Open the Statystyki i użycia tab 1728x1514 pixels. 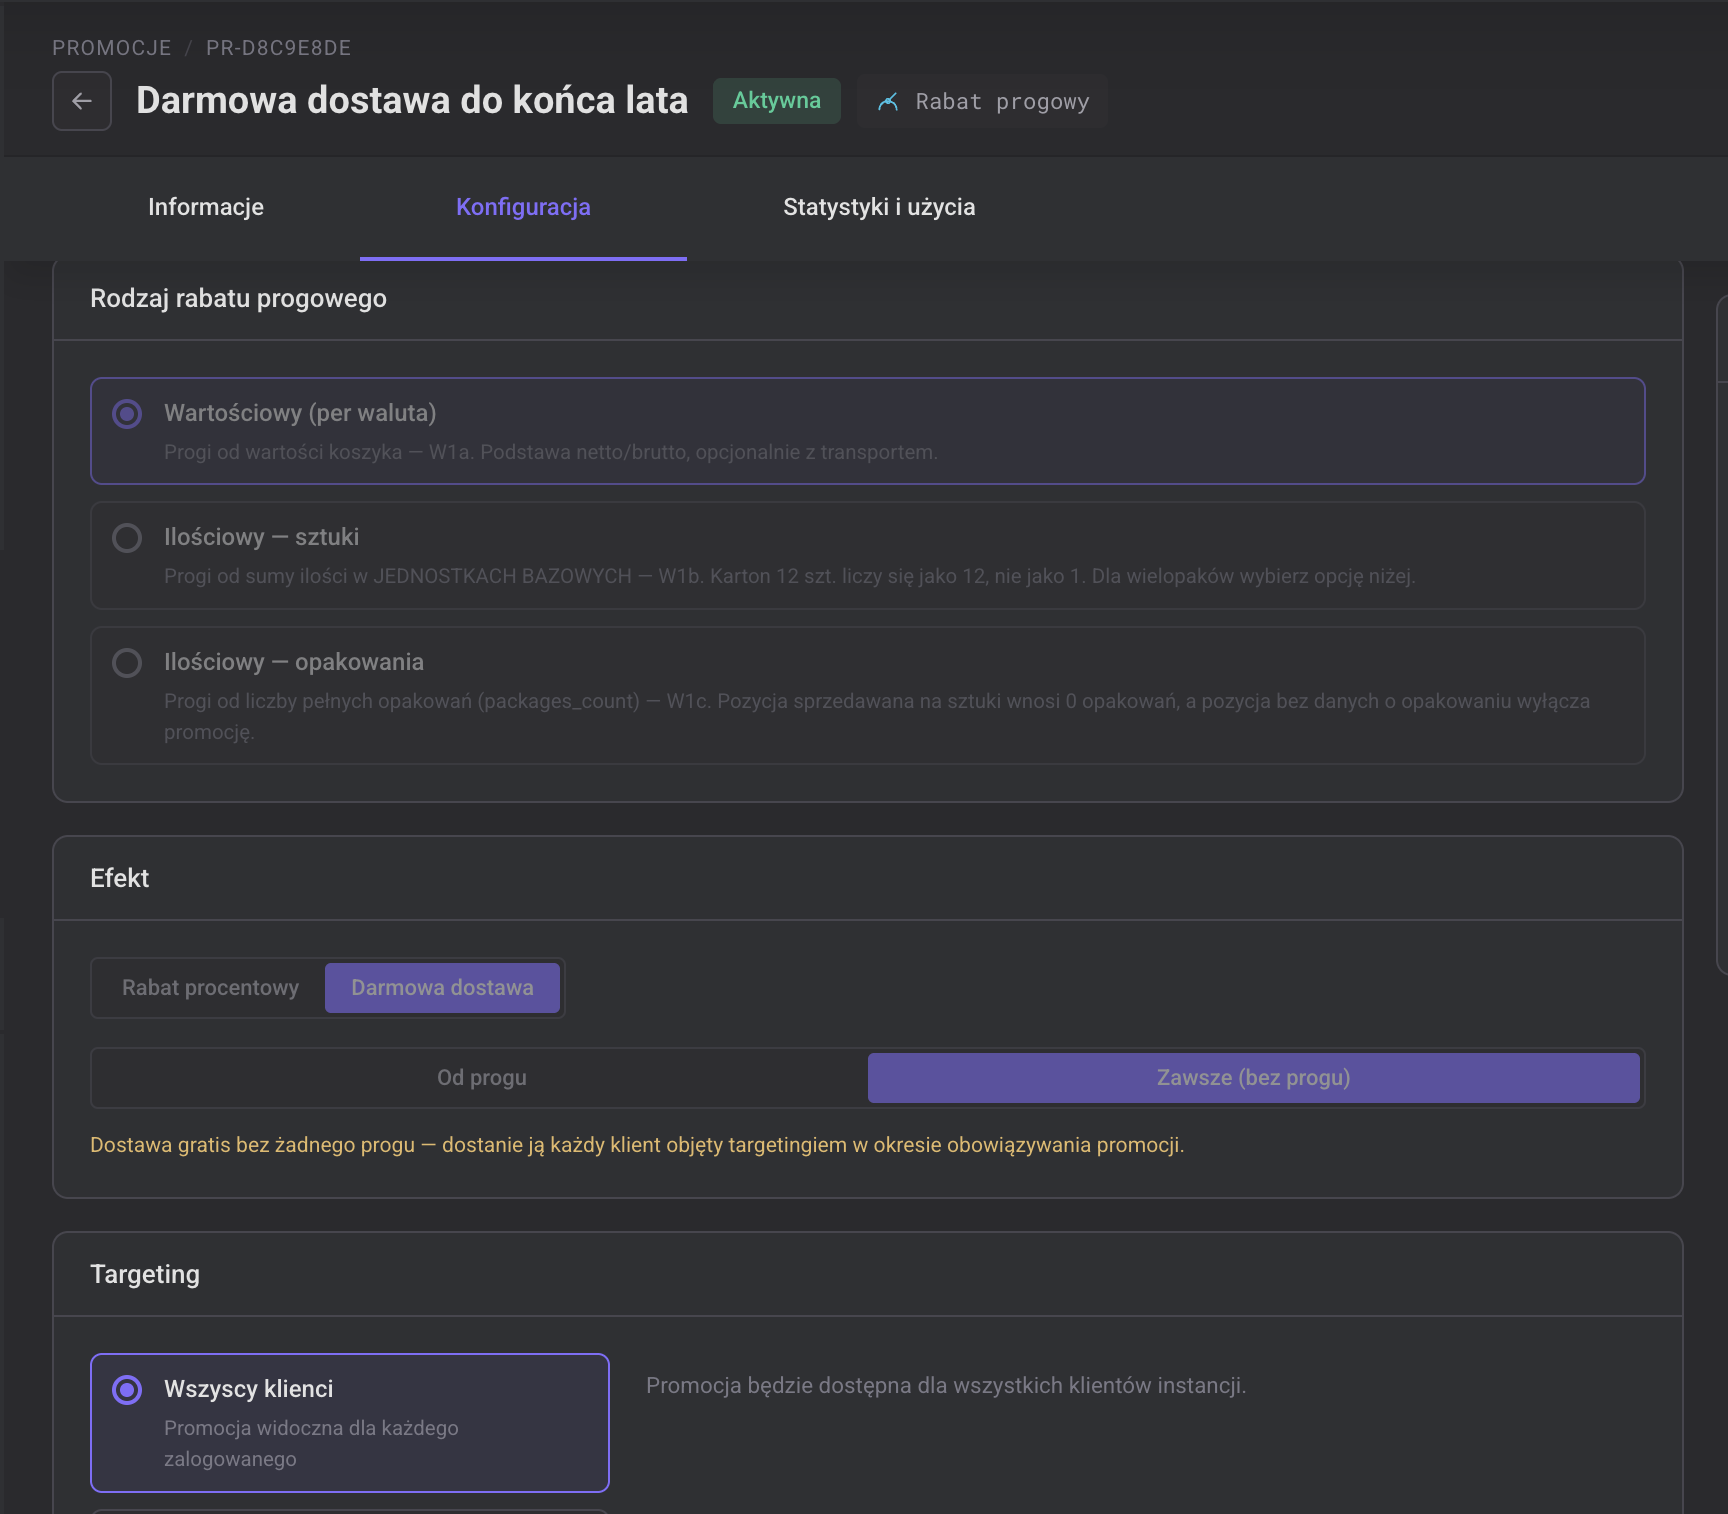pyautogui.click(x=879, y=207)
